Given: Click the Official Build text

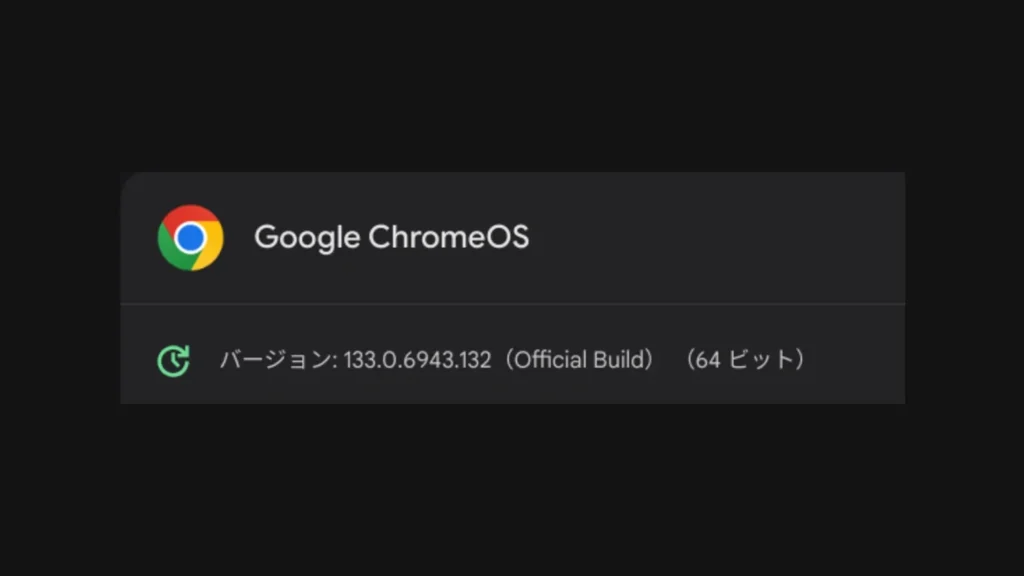Looking at the screenshot, I should [x=578, y=360].
